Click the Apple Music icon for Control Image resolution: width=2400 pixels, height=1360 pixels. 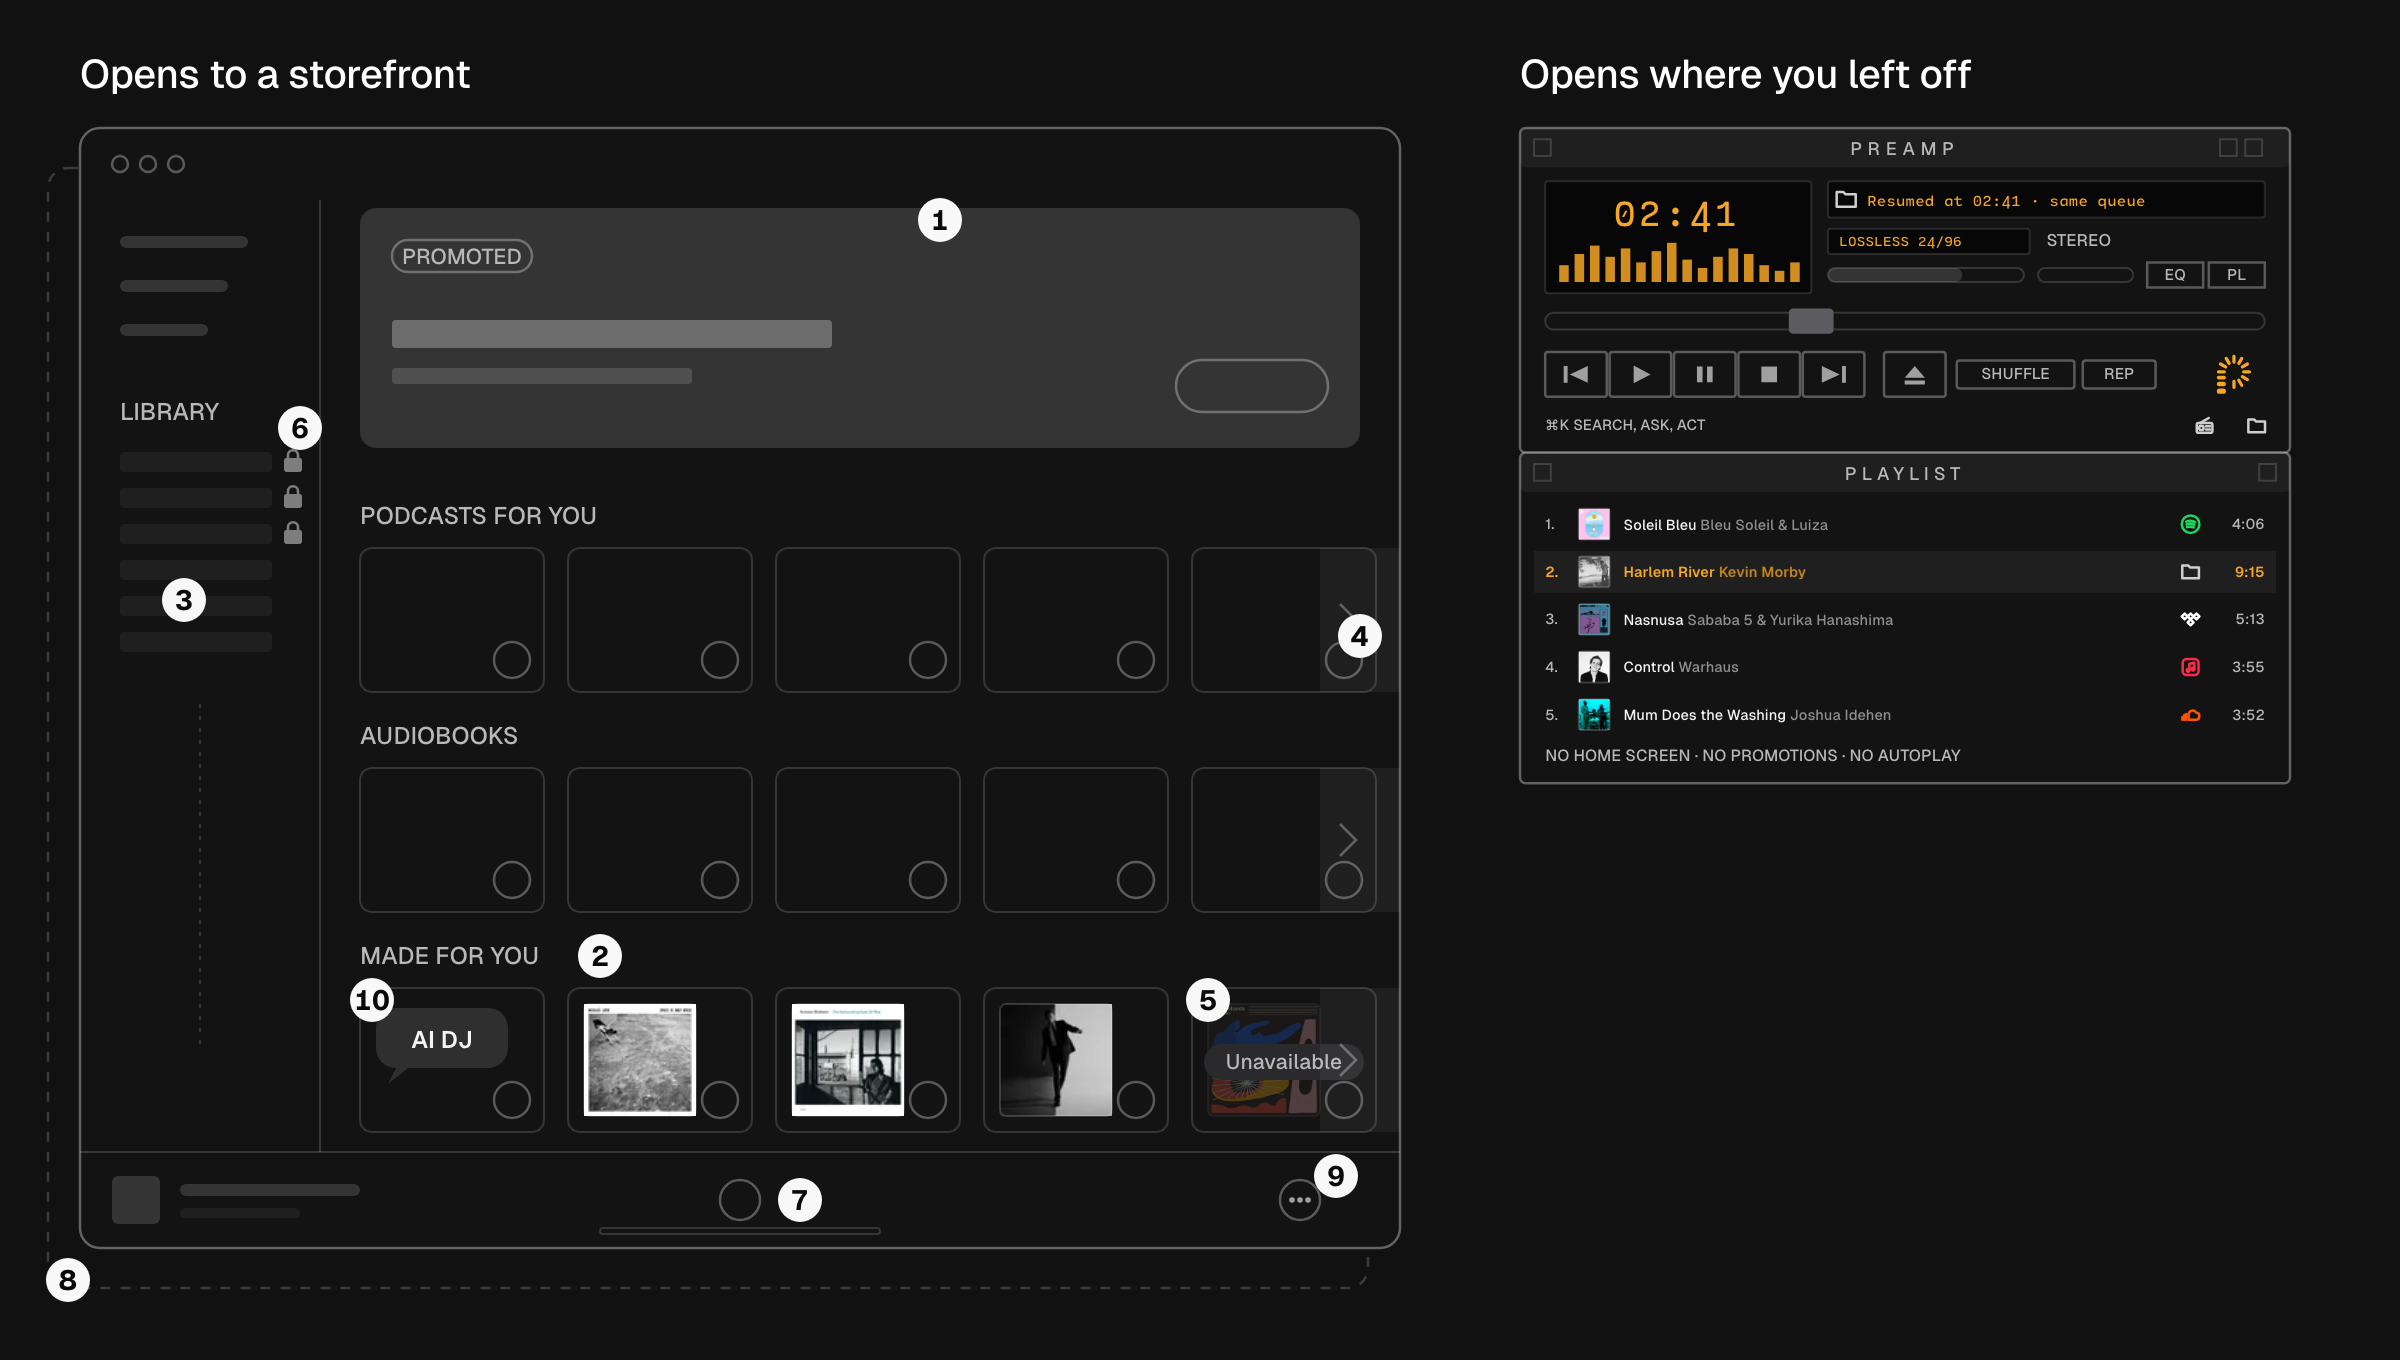coord(2190,667)
